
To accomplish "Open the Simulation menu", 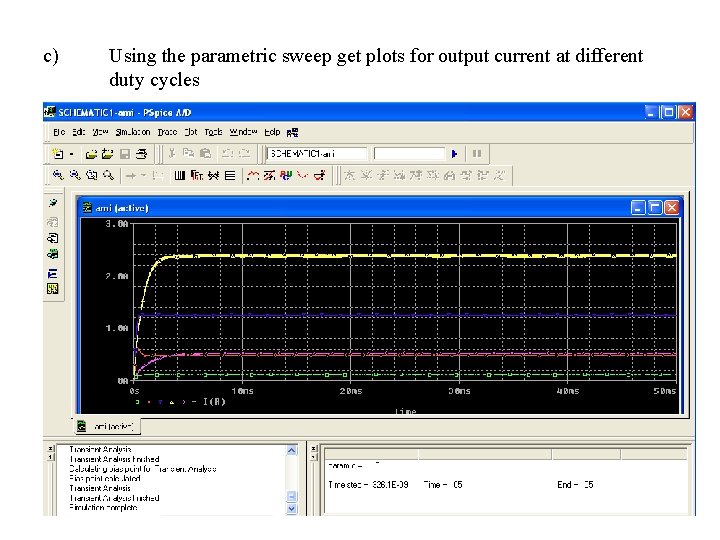I will pos(133,132).
